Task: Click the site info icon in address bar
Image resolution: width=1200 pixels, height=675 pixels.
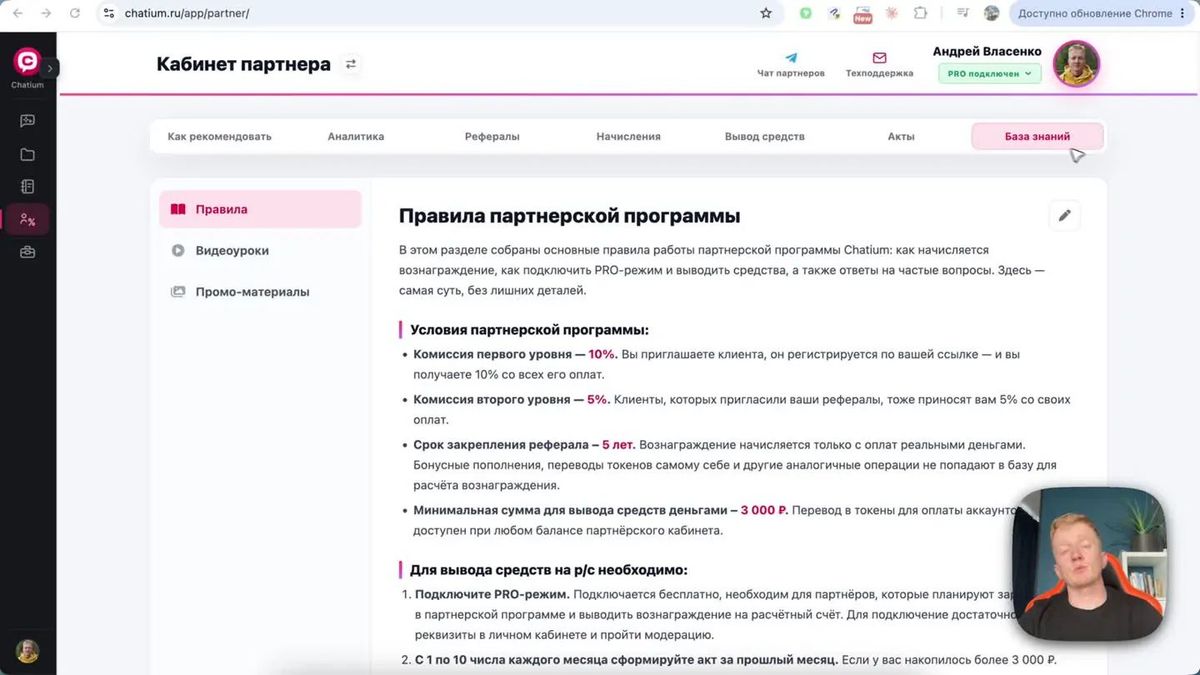Action: tap(110, 13)
